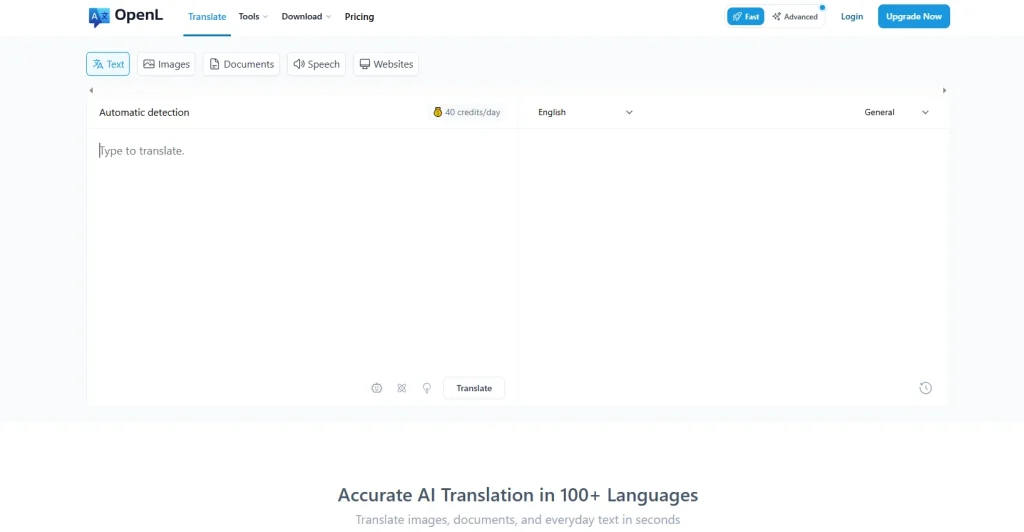This screenshot has height=532, width=1024.
Task: Open the Download menu
Action: pos(306,16)
